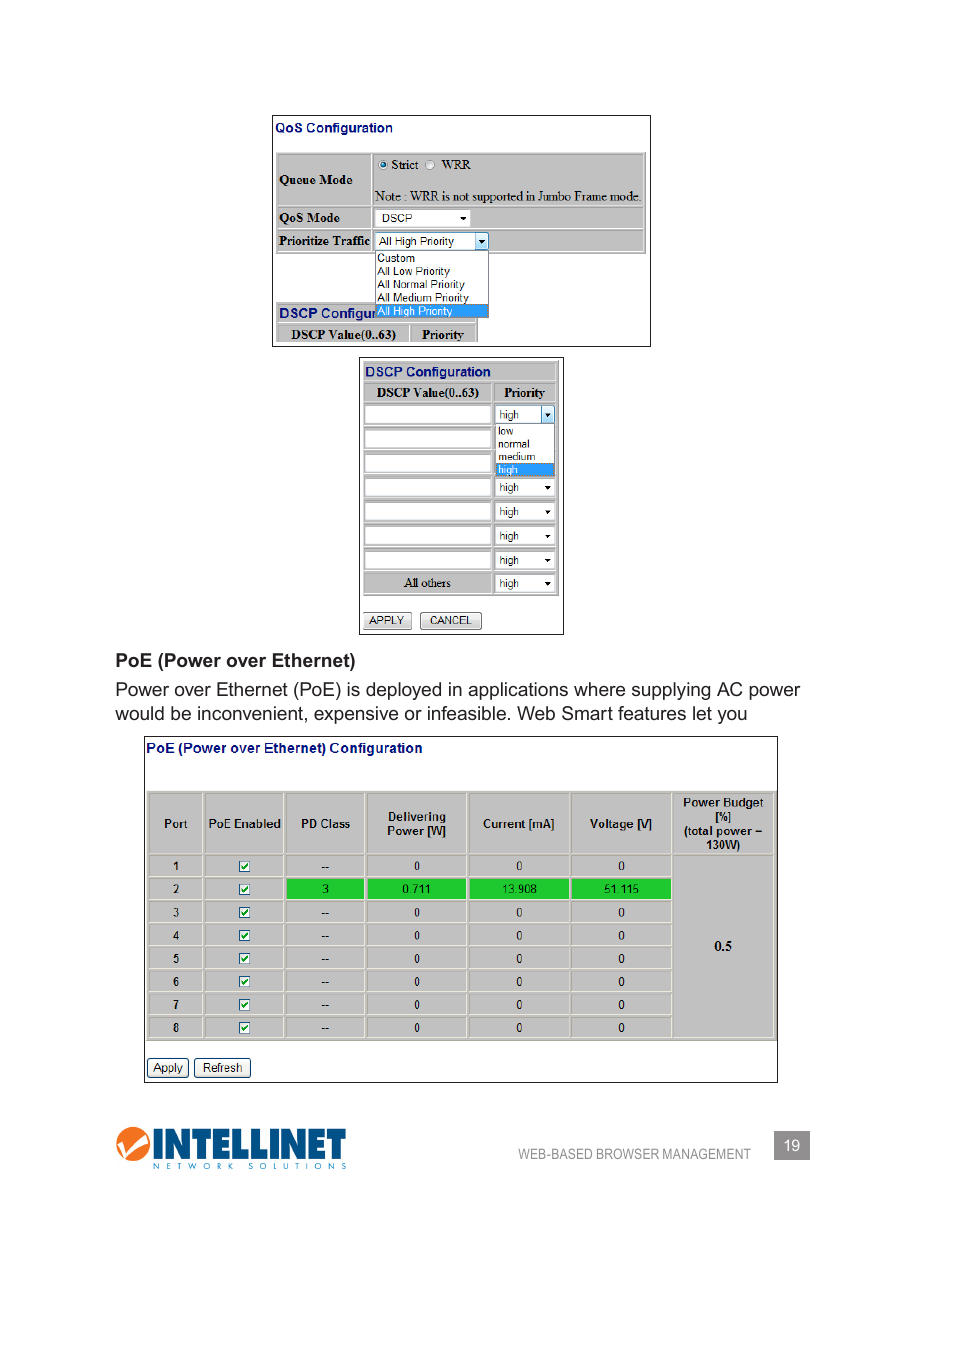Viewport: 954px width, 1350px height.
Task: Click the page number 19 box
Action: click(792, 1146)
